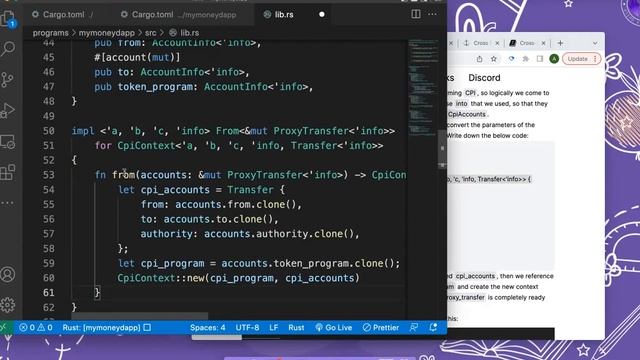Click the unsaved-changes dot on lib.rs tab
Viewport: 640px width, 360px height.
point(322,14)
